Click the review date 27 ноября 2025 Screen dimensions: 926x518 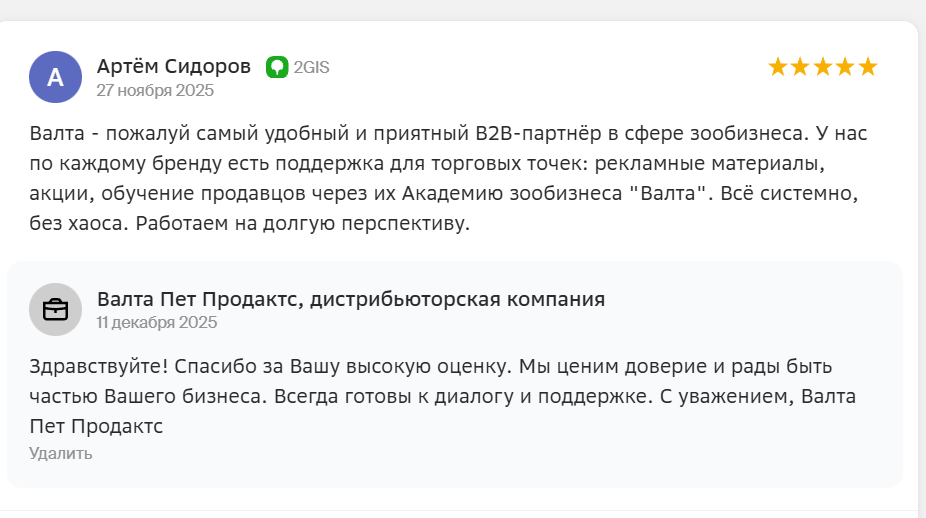pyautogui.click(x=155, y=90)
